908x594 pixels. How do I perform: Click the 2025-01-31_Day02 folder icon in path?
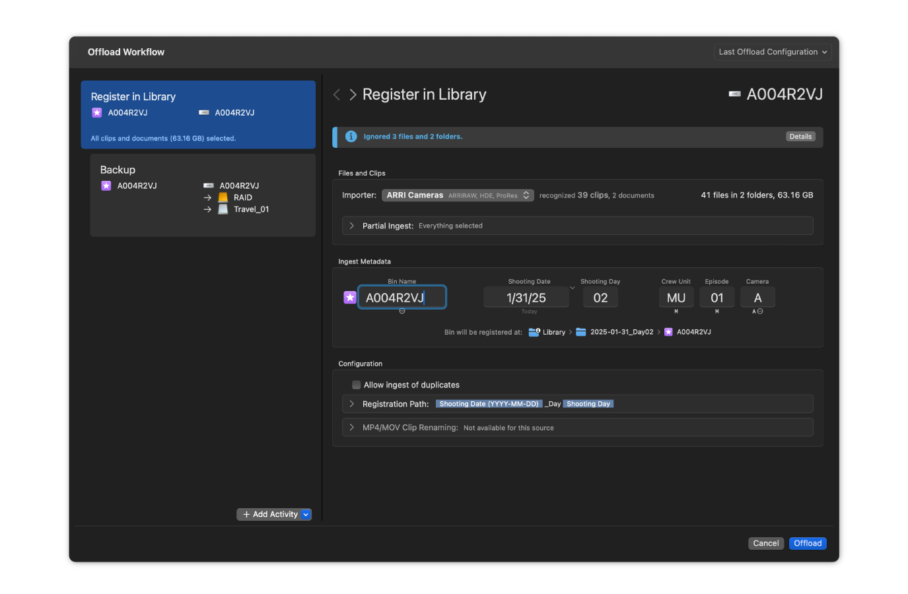click(x=581, y=332)
